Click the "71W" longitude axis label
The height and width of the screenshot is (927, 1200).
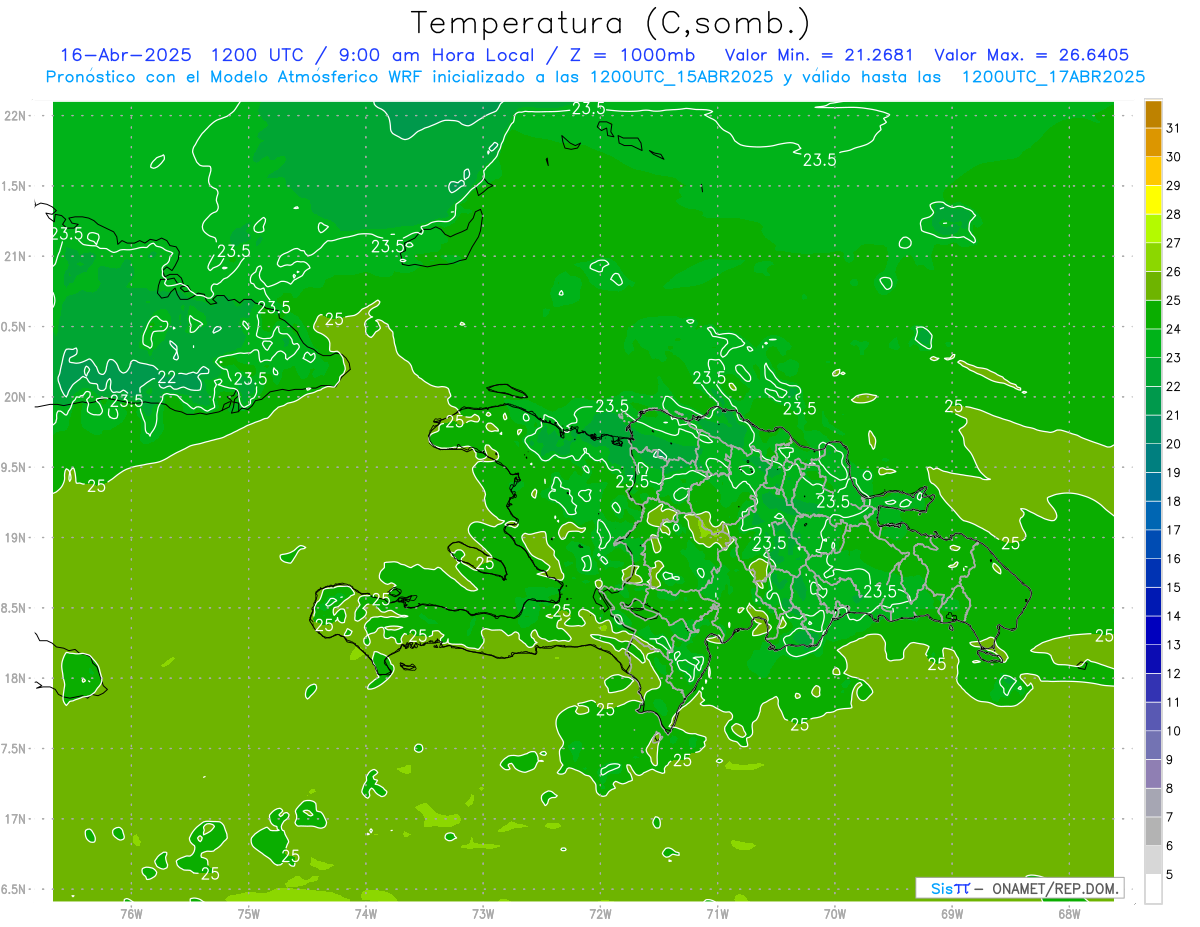click(x=717, y=913)
